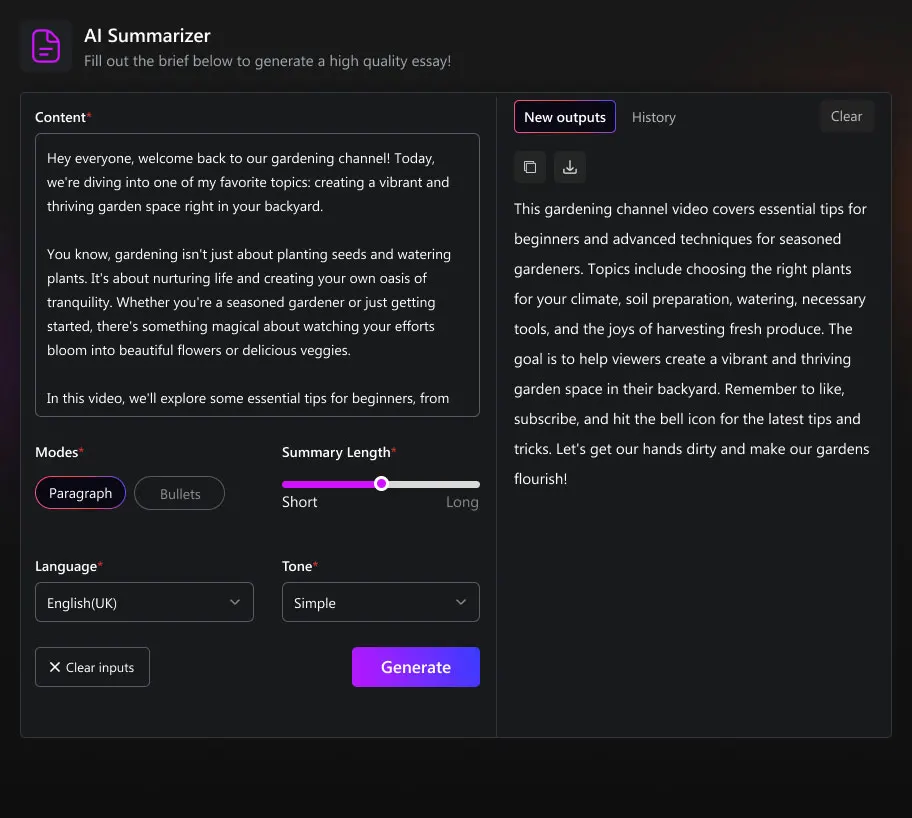Click the AI Summarizer document logo icon
912x818 pixels.
[46, 46]
